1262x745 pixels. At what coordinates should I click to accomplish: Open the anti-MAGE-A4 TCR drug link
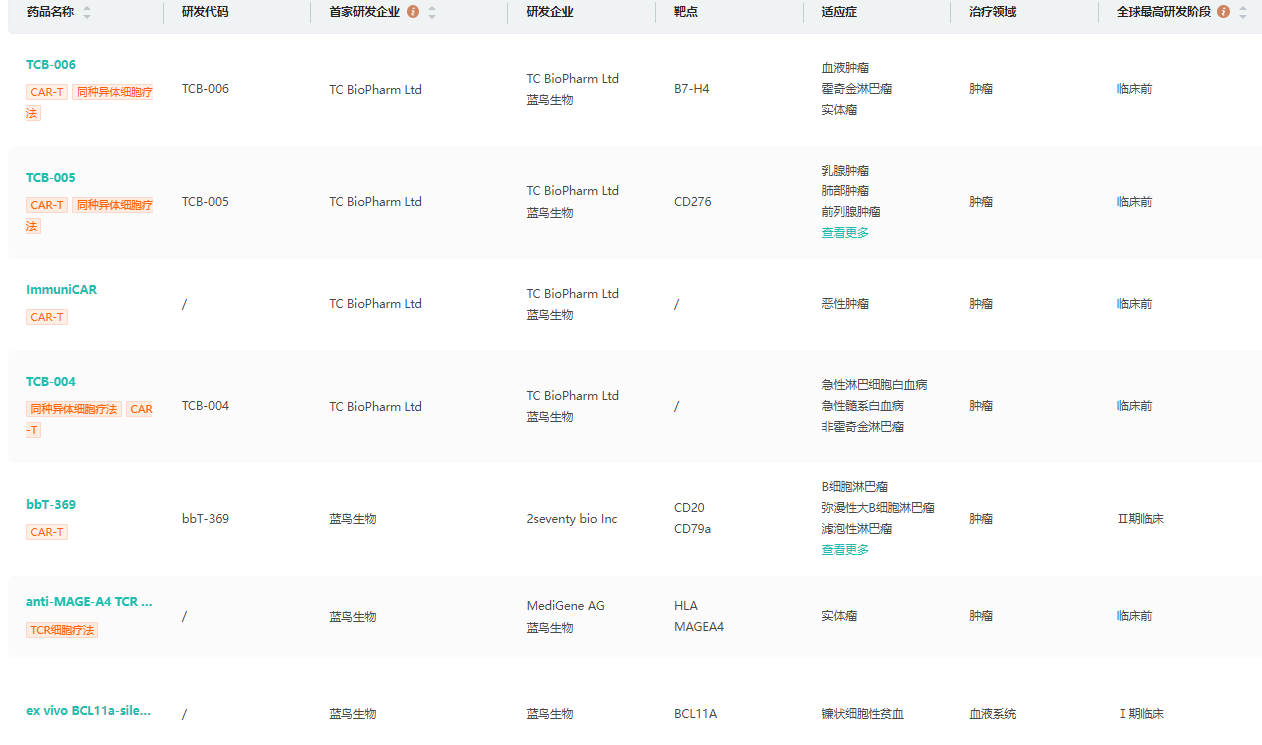(89, 602)
